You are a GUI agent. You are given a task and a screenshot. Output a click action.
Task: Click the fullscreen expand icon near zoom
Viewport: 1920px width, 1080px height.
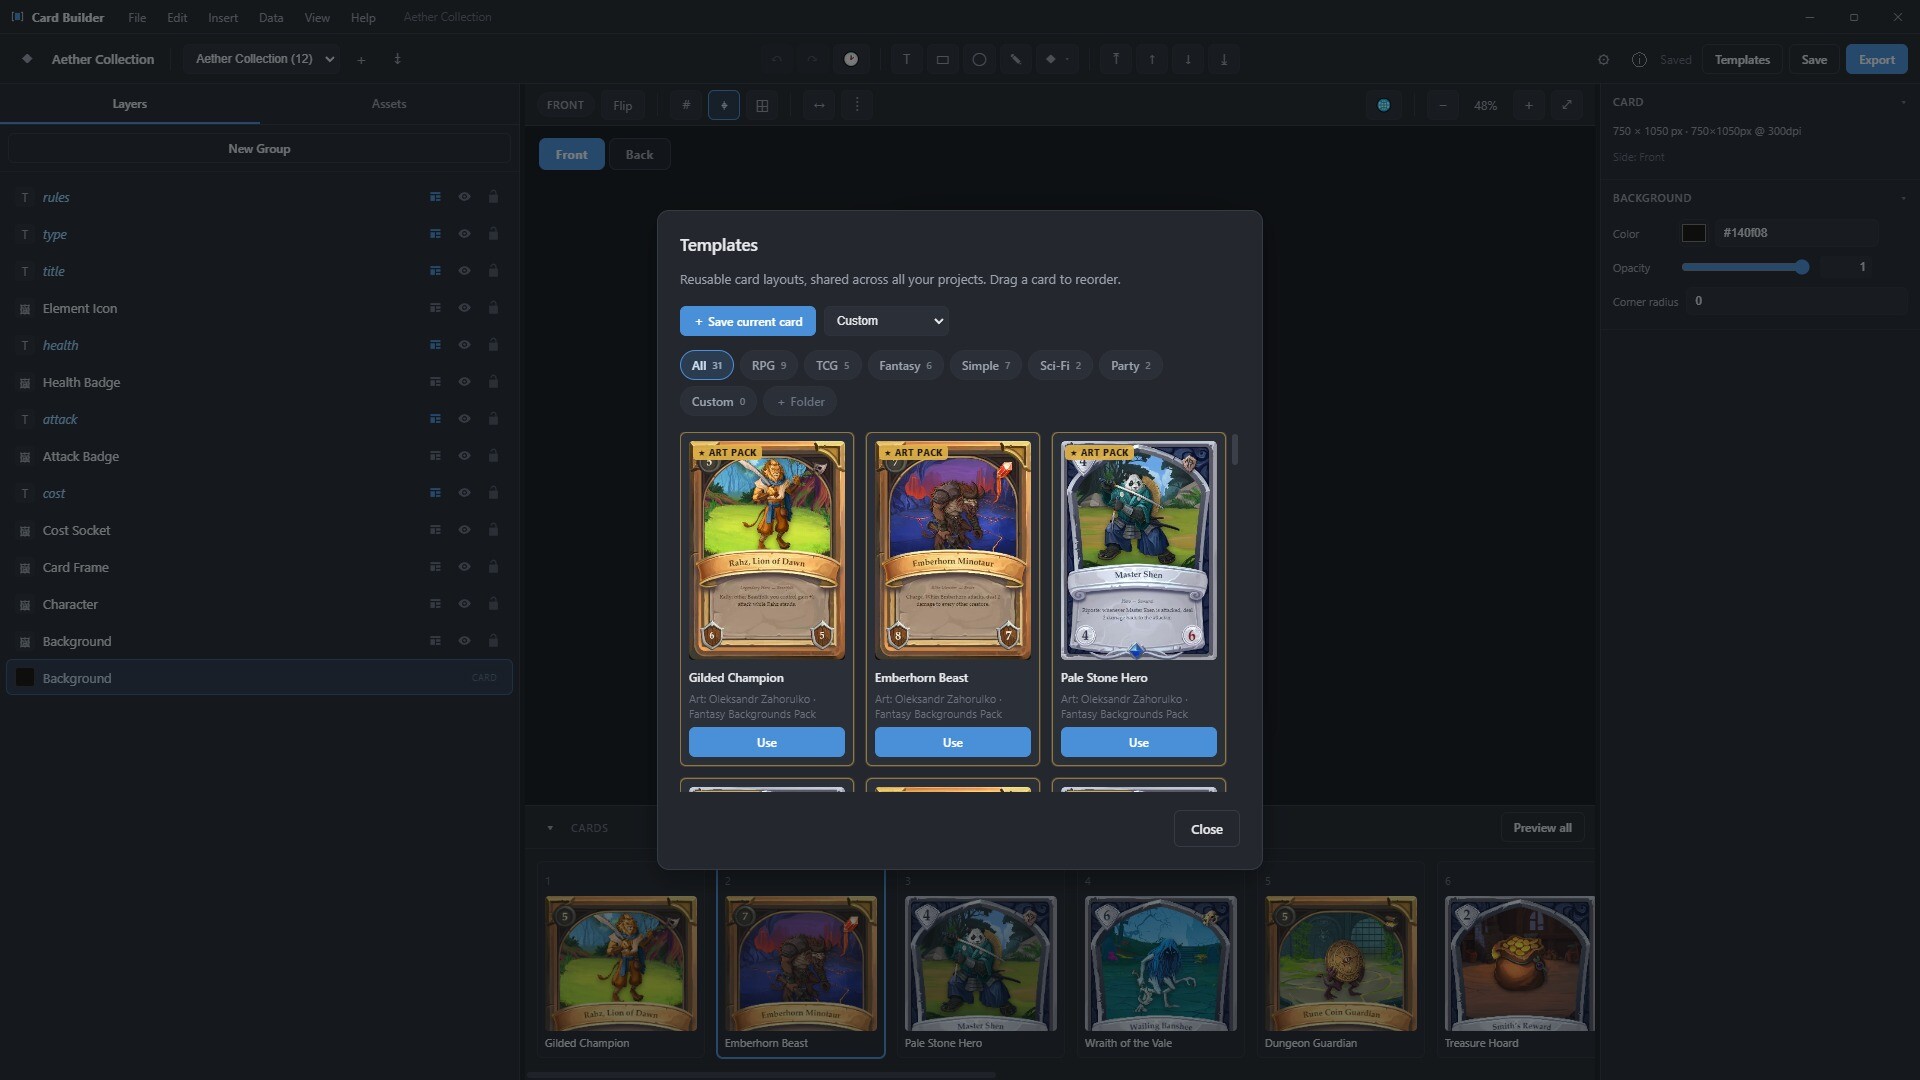tap(1567, 105)
